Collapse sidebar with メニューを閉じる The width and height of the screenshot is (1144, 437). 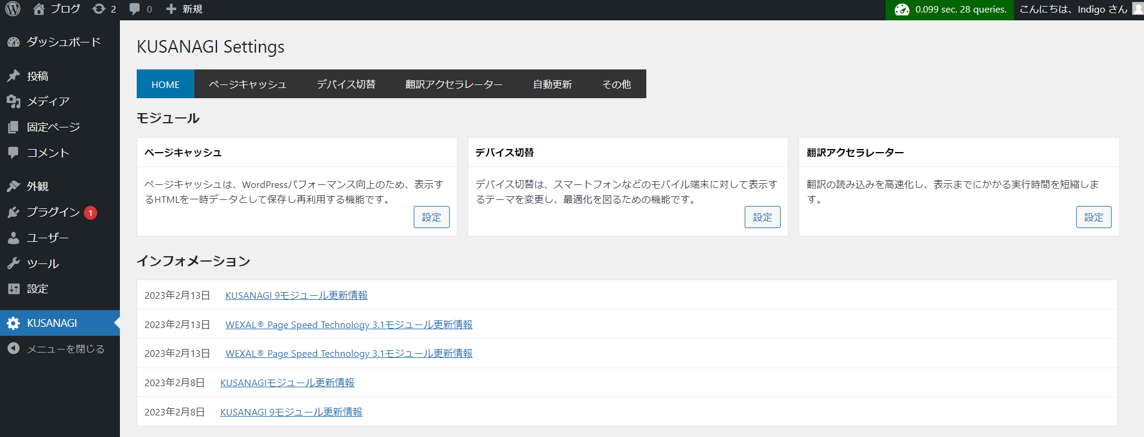65,349
